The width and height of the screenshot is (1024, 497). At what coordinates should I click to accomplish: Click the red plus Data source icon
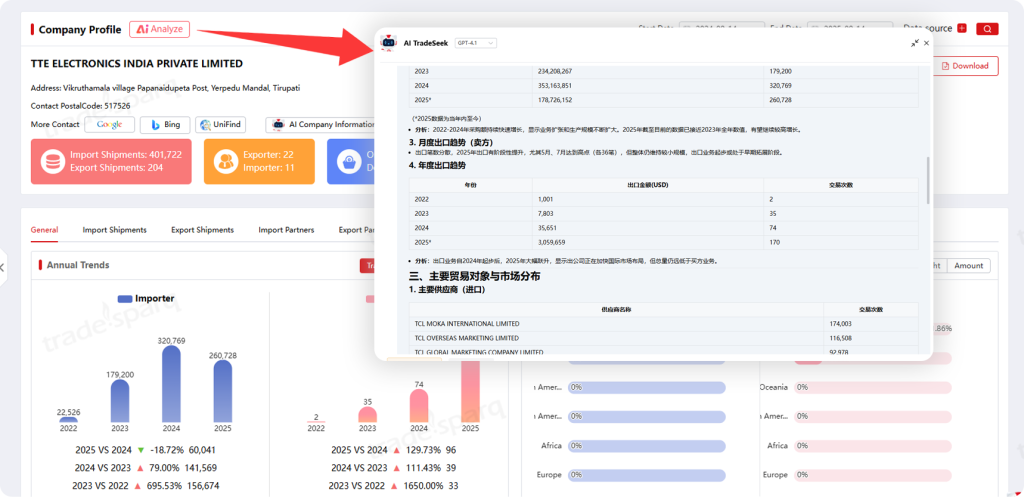point(962,28)
